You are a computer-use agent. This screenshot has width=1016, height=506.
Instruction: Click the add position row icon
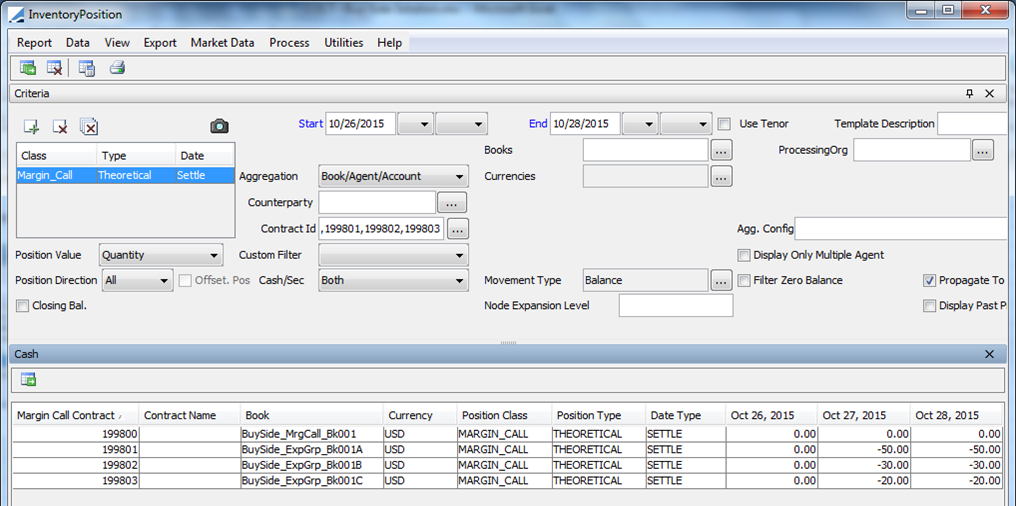coord(31,127)
